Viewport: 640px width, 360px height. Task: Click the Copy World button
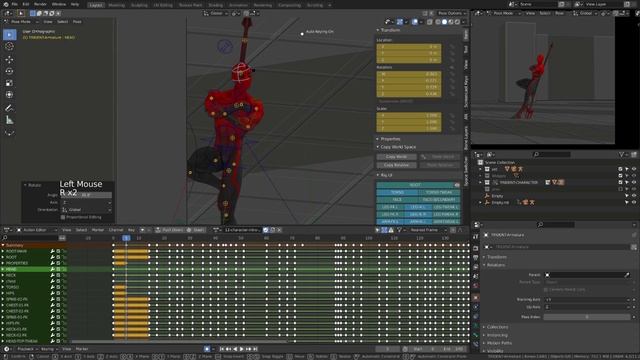pos(396,157)
